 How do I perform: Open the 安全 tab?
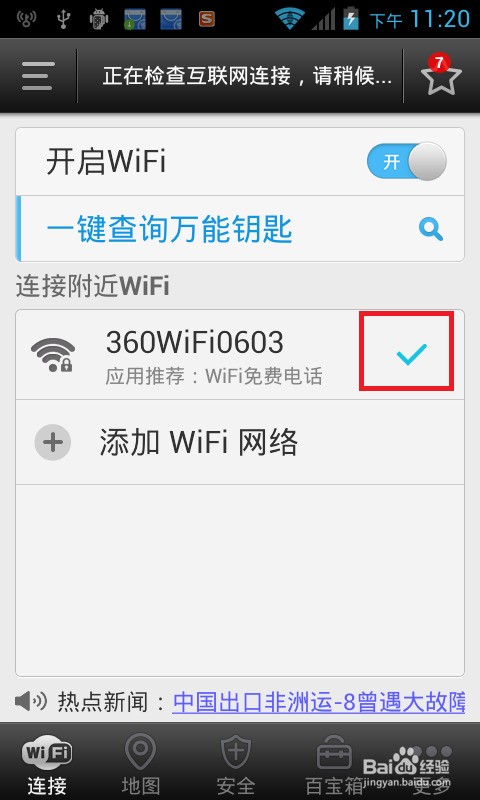click(x=236, y=763)
